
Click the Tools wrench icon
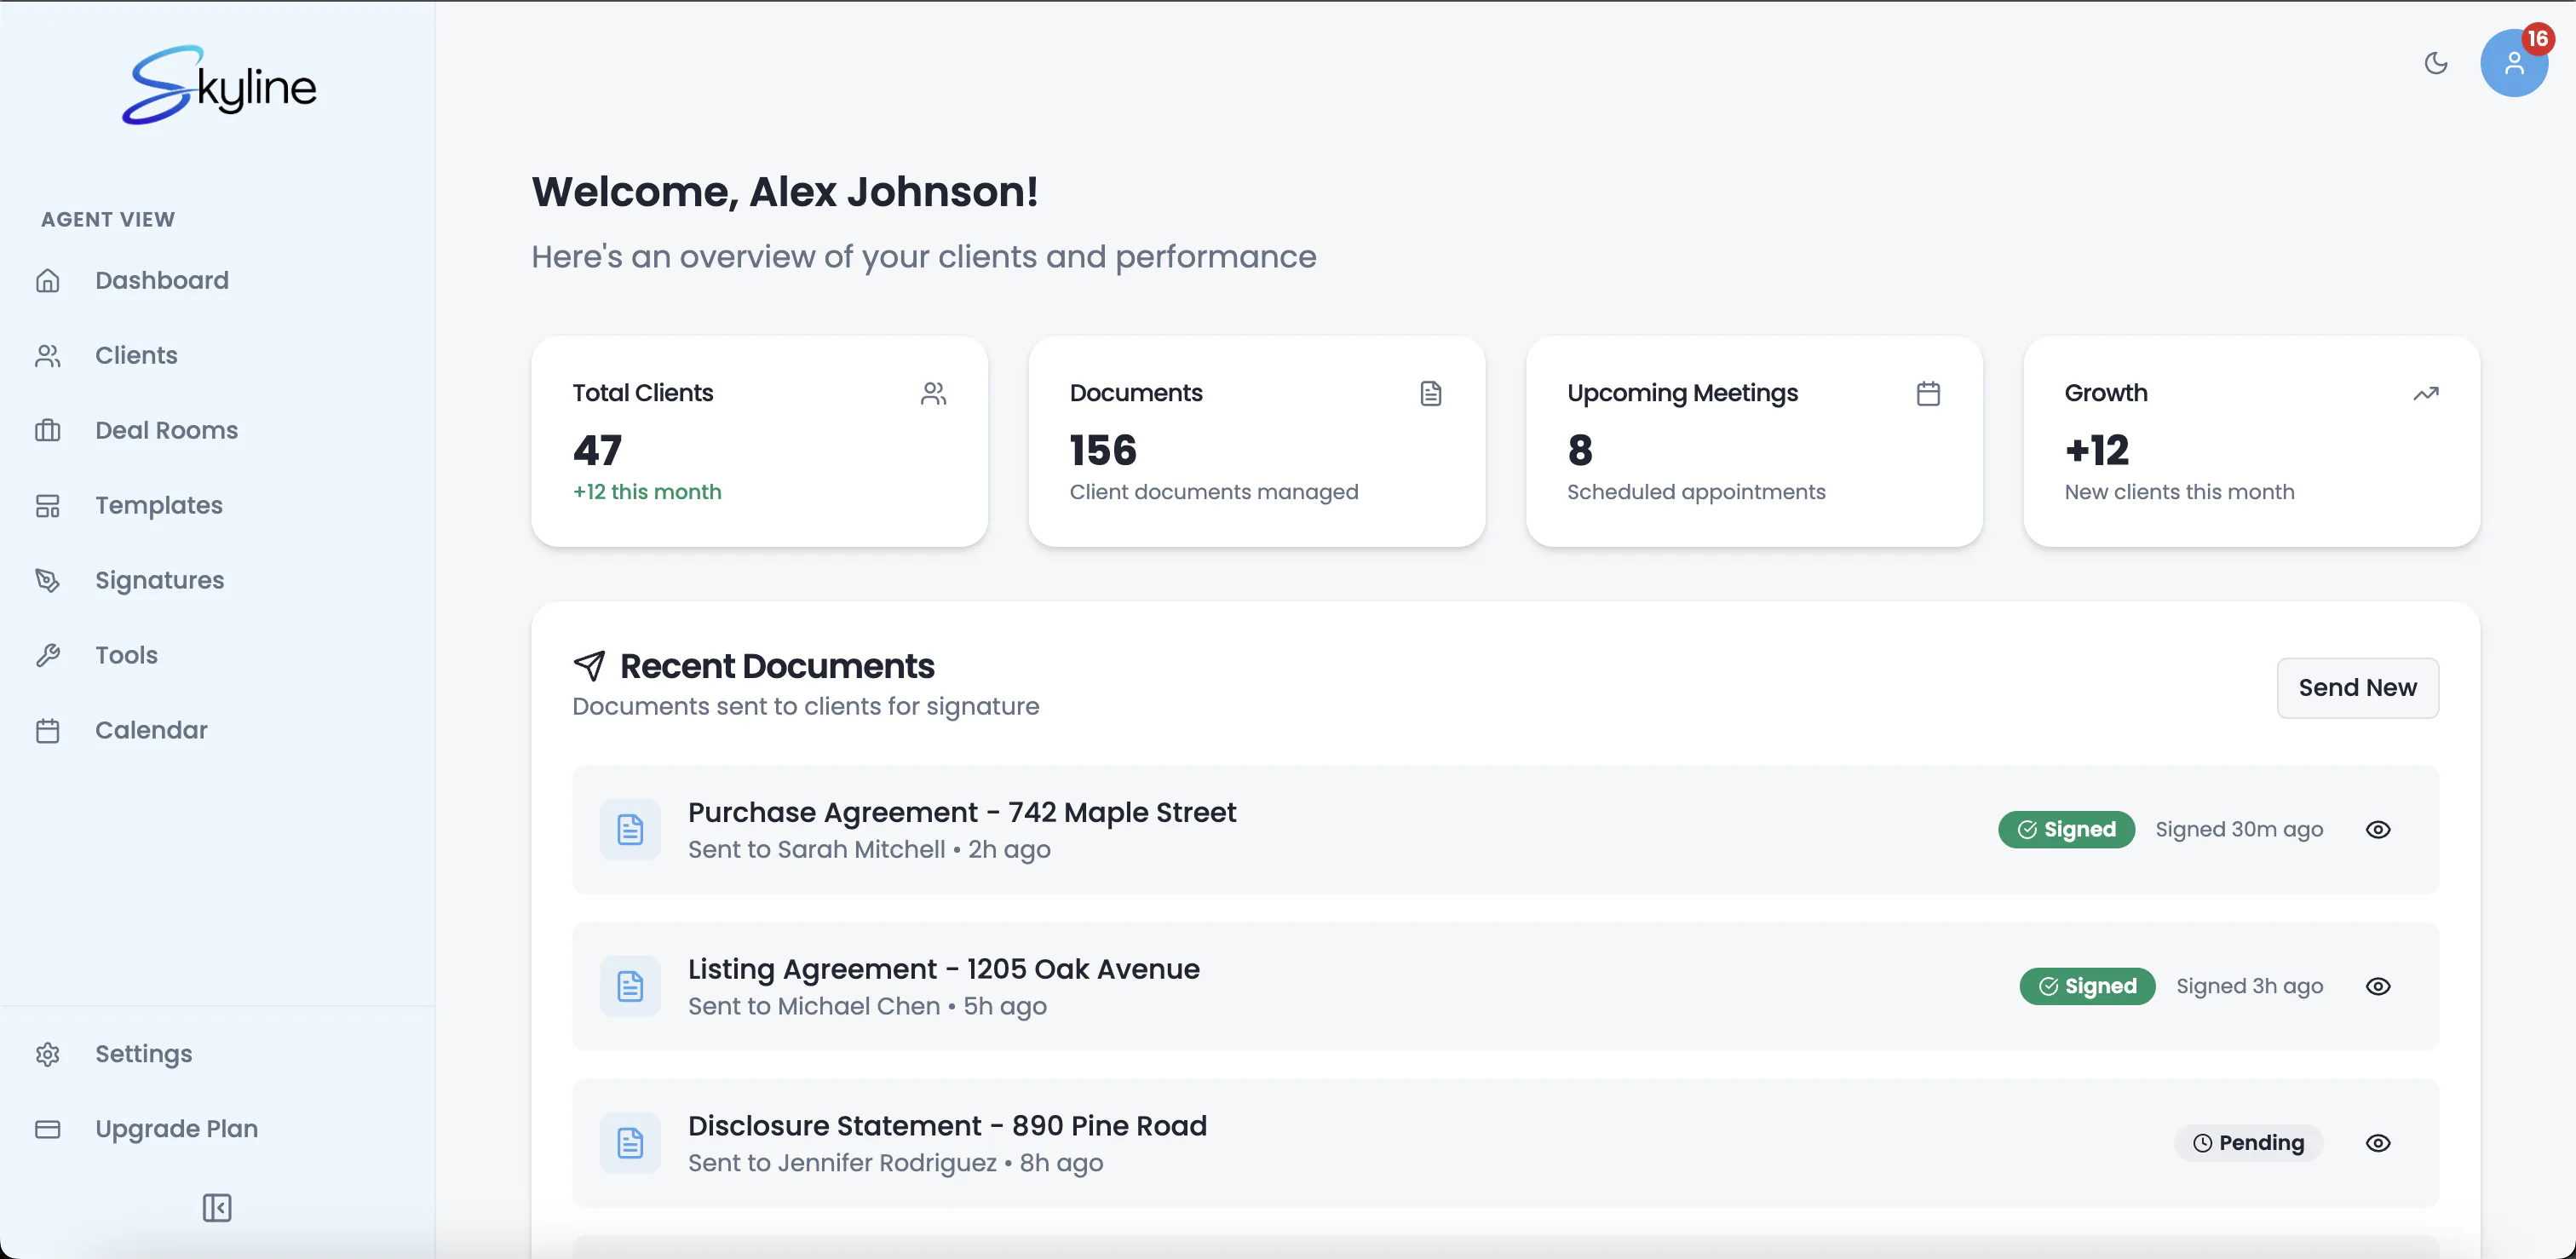[x=48, y=656]
